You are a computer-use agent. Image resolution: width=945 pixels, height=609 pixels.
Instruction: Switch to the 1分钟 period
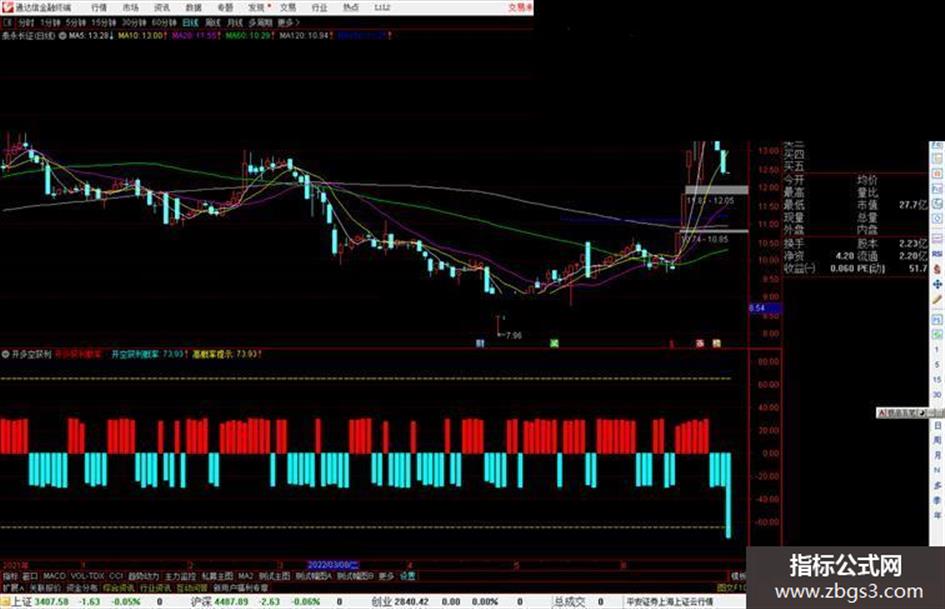point(50,22)
